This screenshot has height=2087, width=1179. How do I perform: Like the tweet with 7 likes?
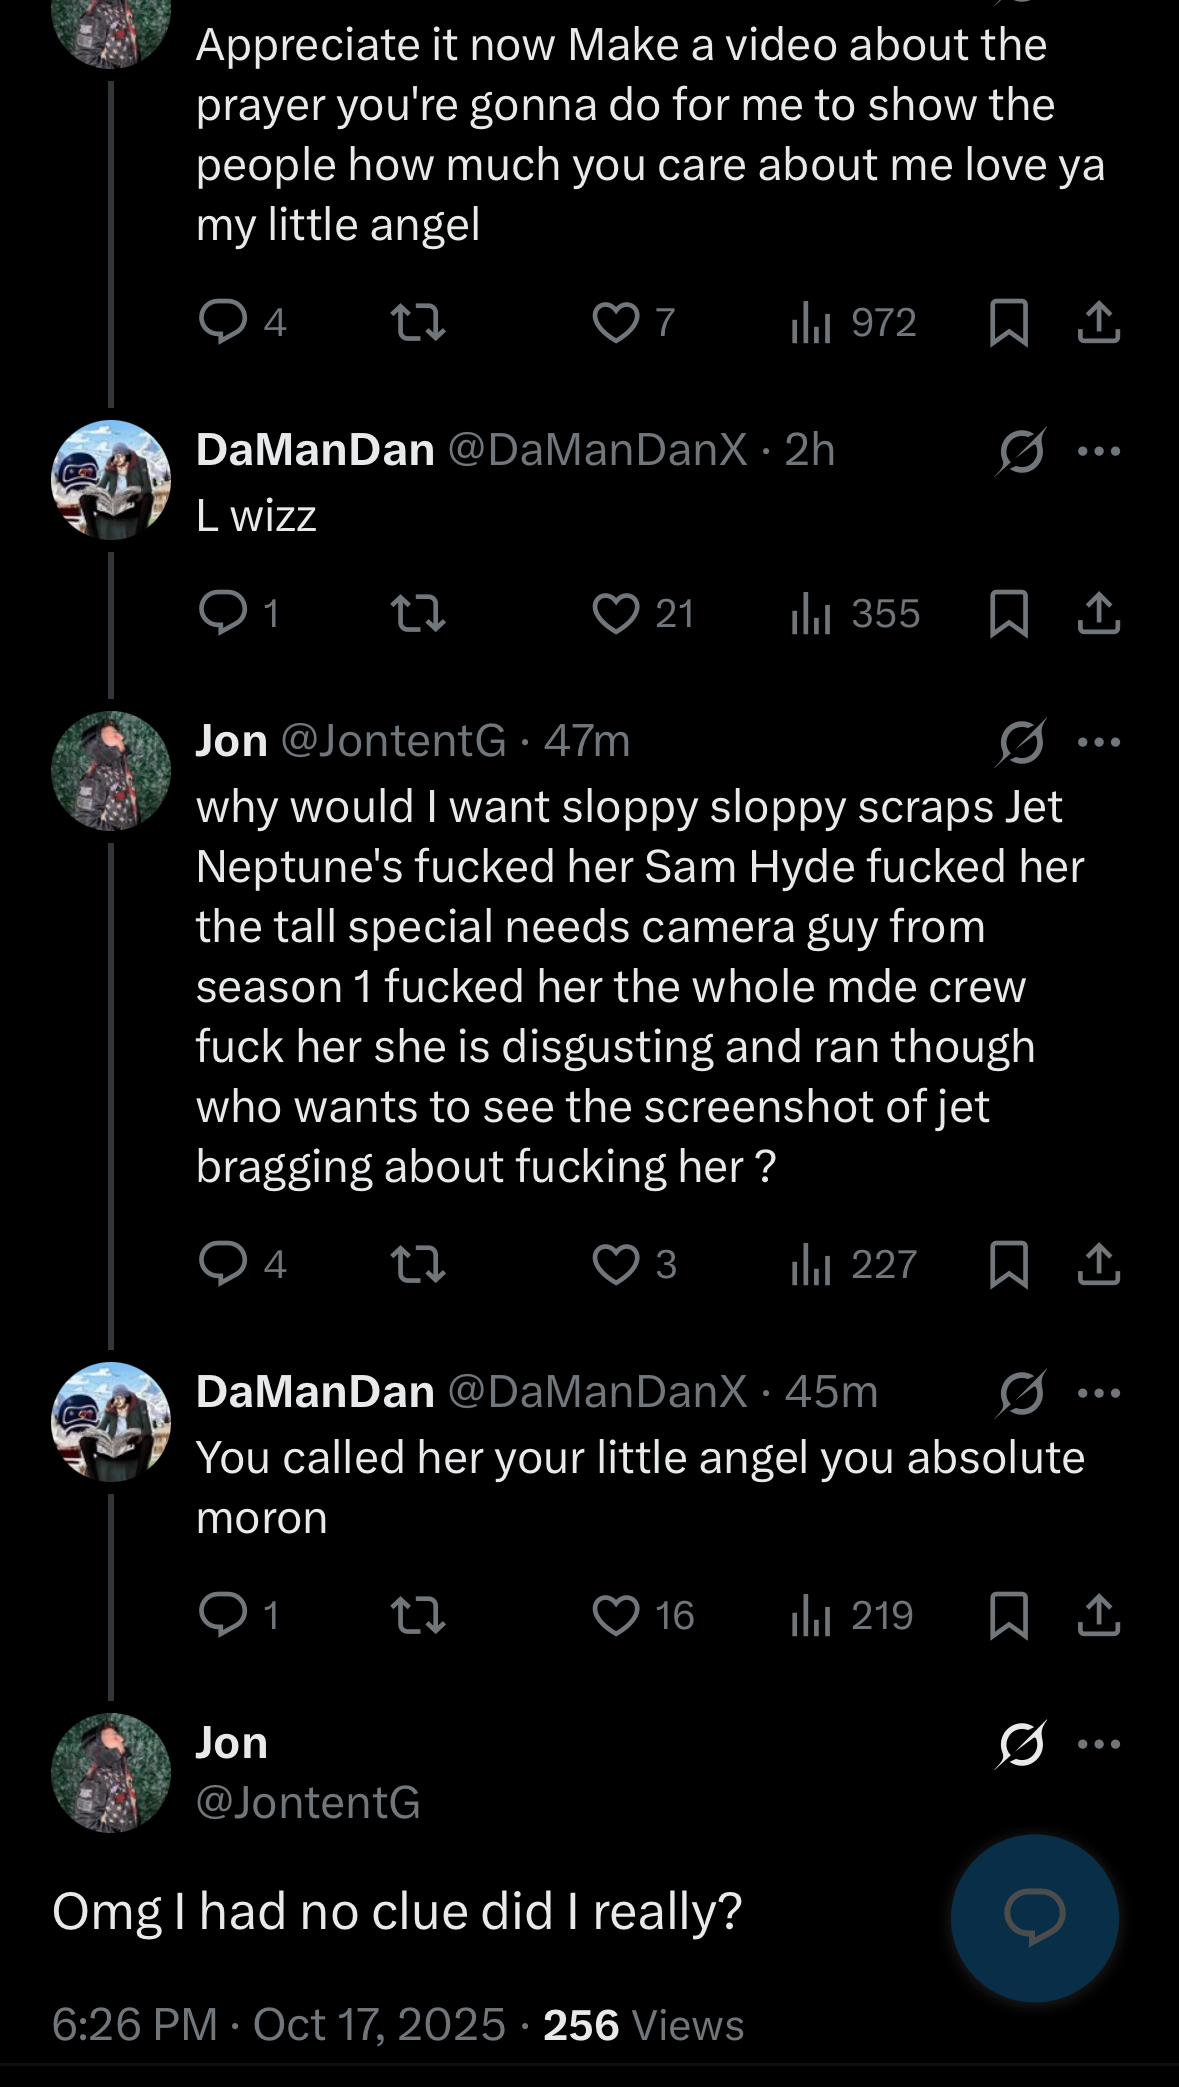click(616, 323)
